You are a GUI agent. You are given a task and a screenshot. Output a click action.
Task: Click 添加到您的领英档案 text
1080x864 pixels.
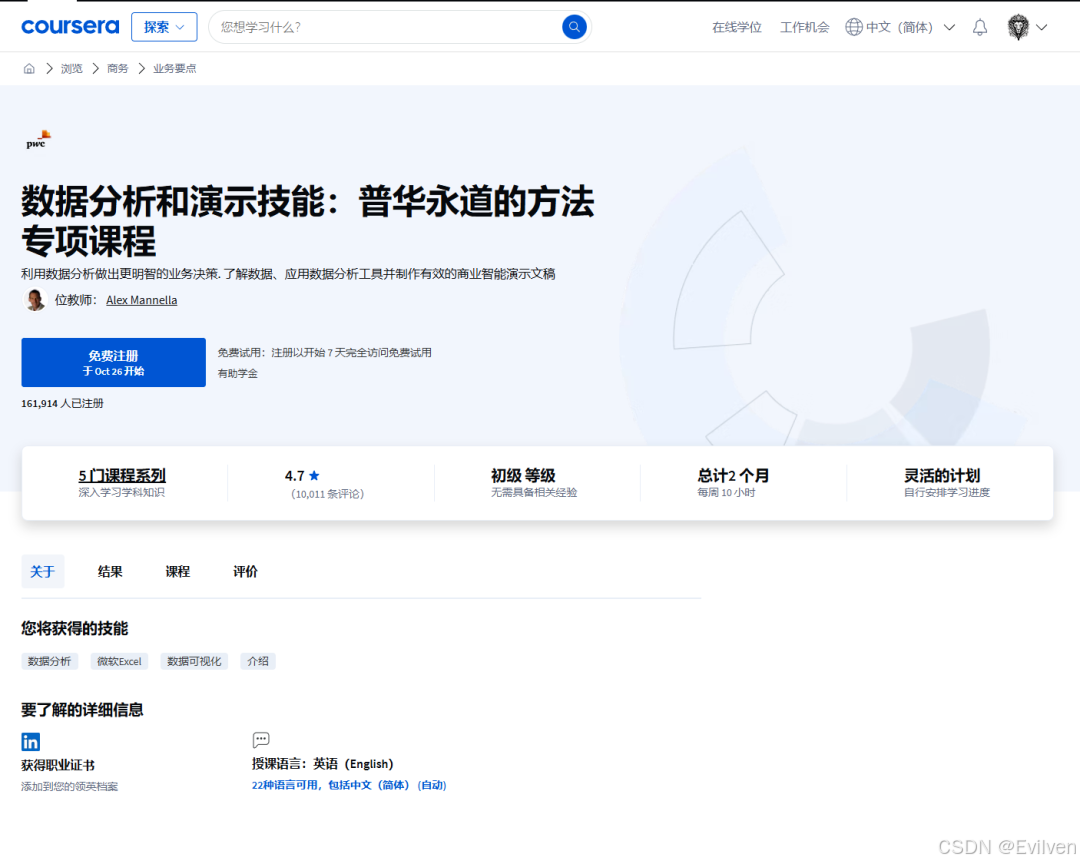point(70,786)
